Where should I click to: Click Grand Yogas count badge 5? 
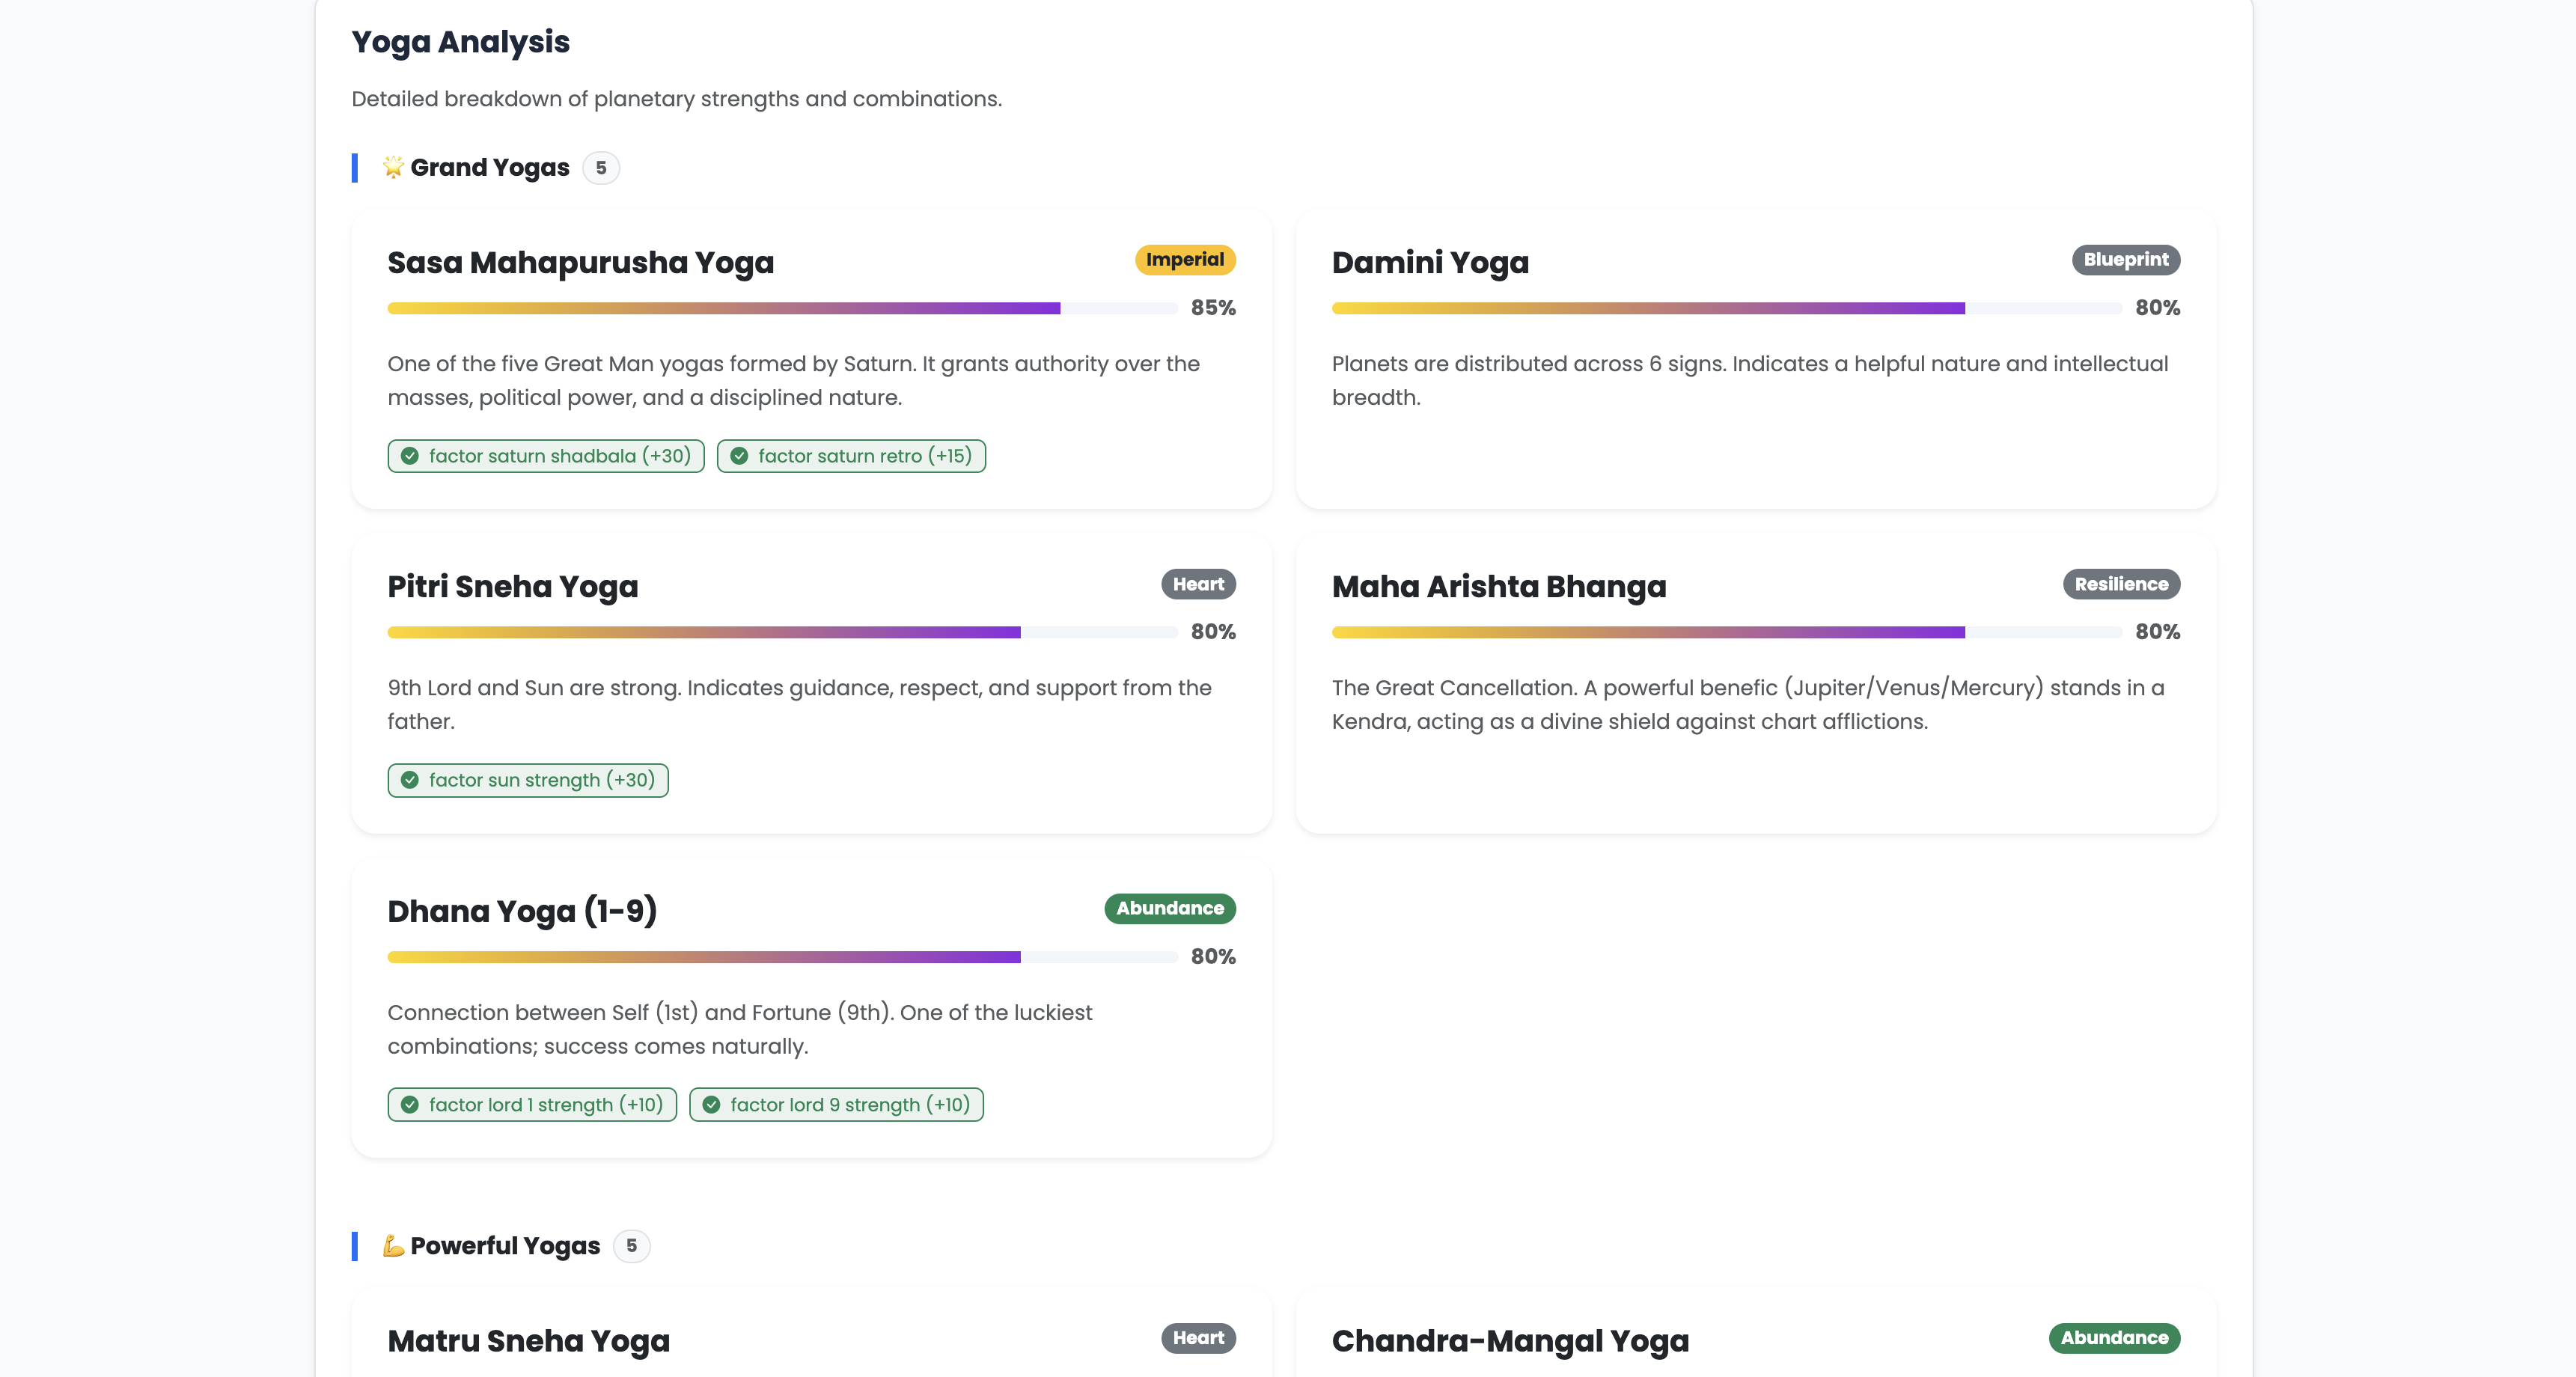pos(601,168)
